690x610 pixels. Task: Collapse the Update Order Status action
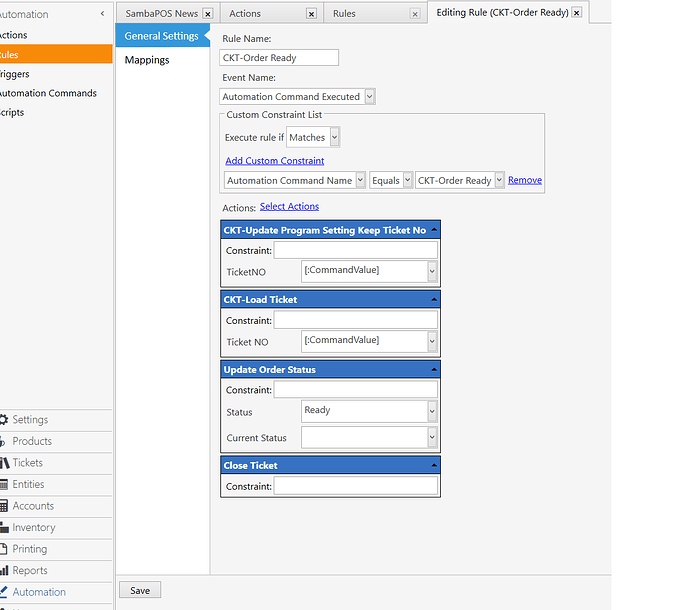(x=433, y=370)
